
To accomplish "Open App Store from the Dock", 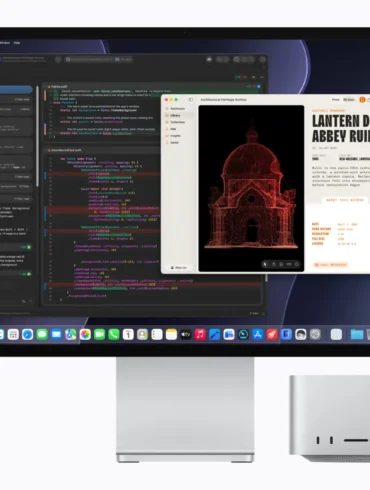I will tap(258, 334).
